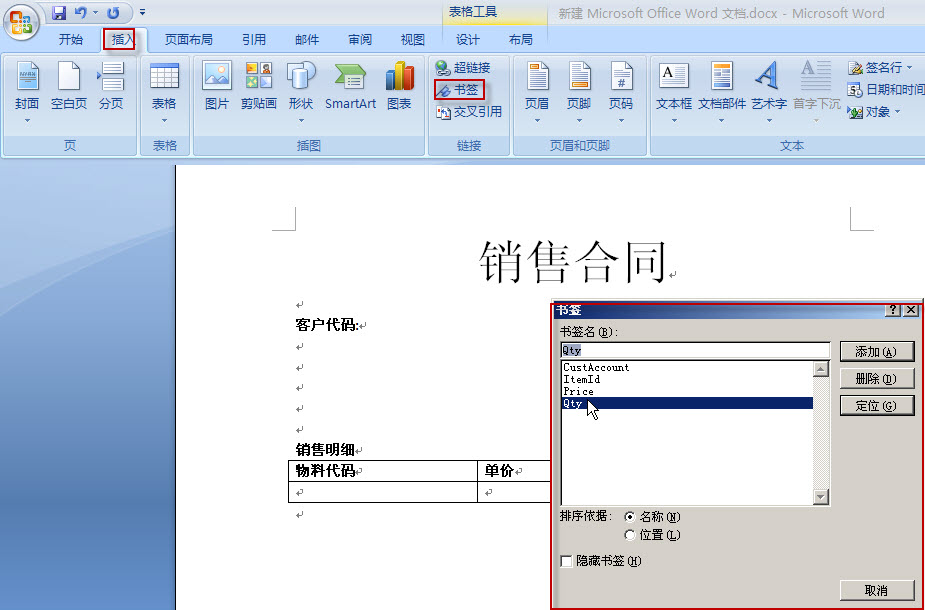Insert a page break (分页)

point(111,86)
